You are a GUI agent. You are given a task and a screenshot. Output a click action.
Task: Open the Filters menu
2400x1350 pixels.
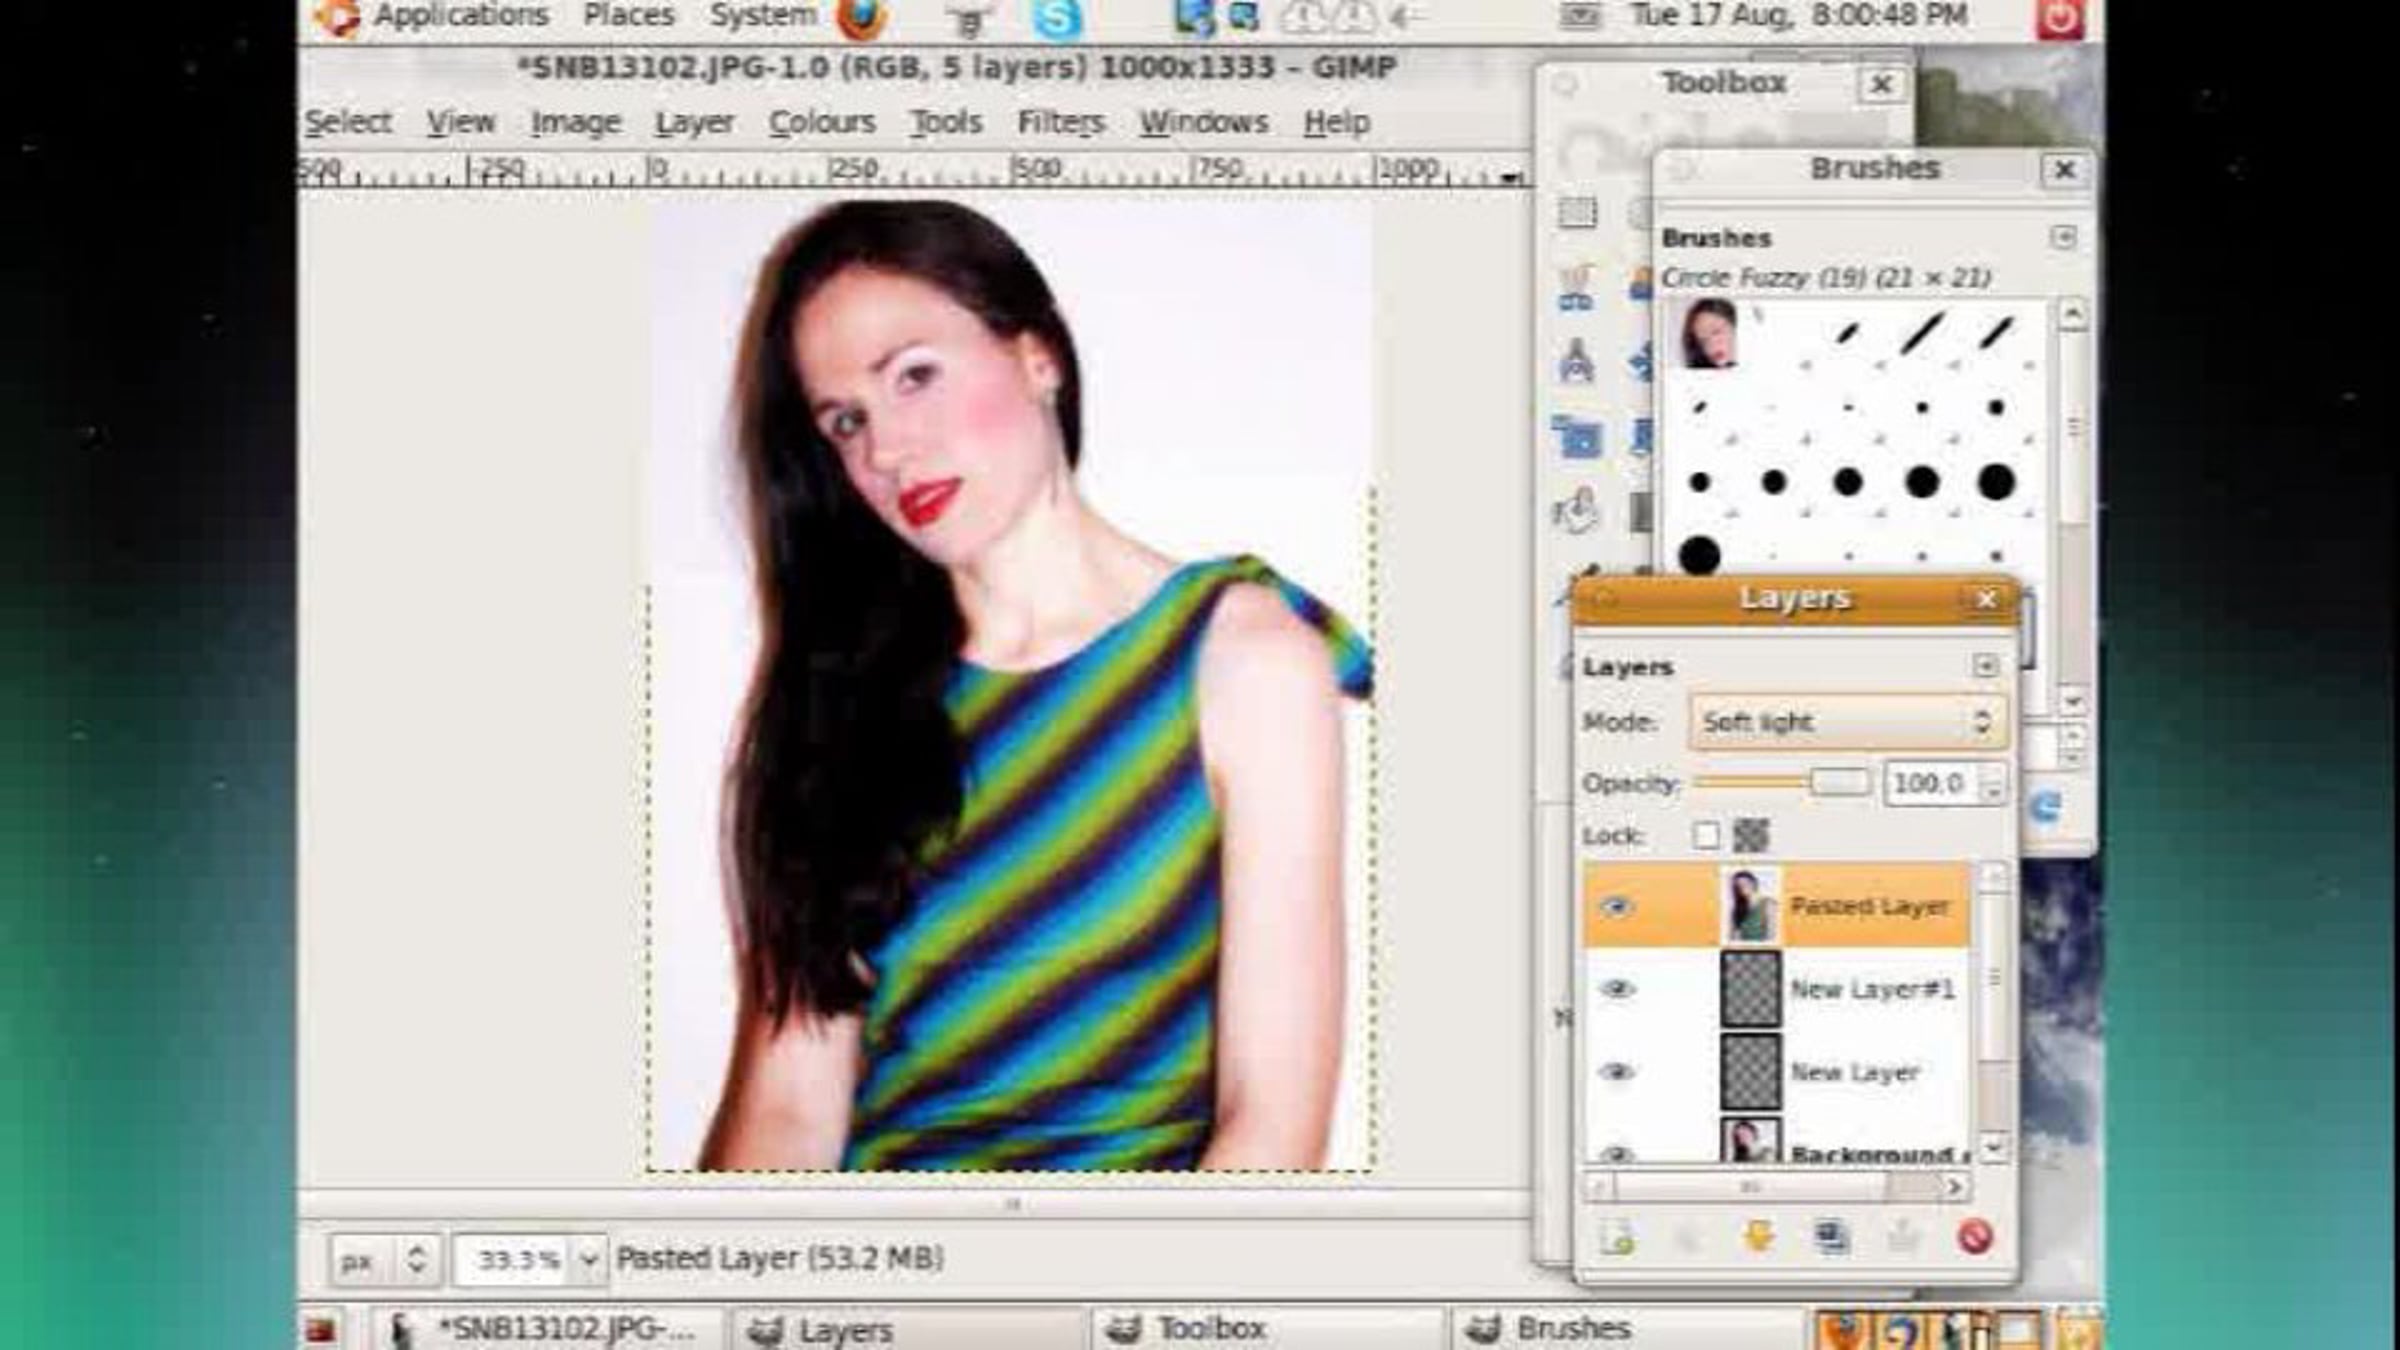[x=1060, y=122]
